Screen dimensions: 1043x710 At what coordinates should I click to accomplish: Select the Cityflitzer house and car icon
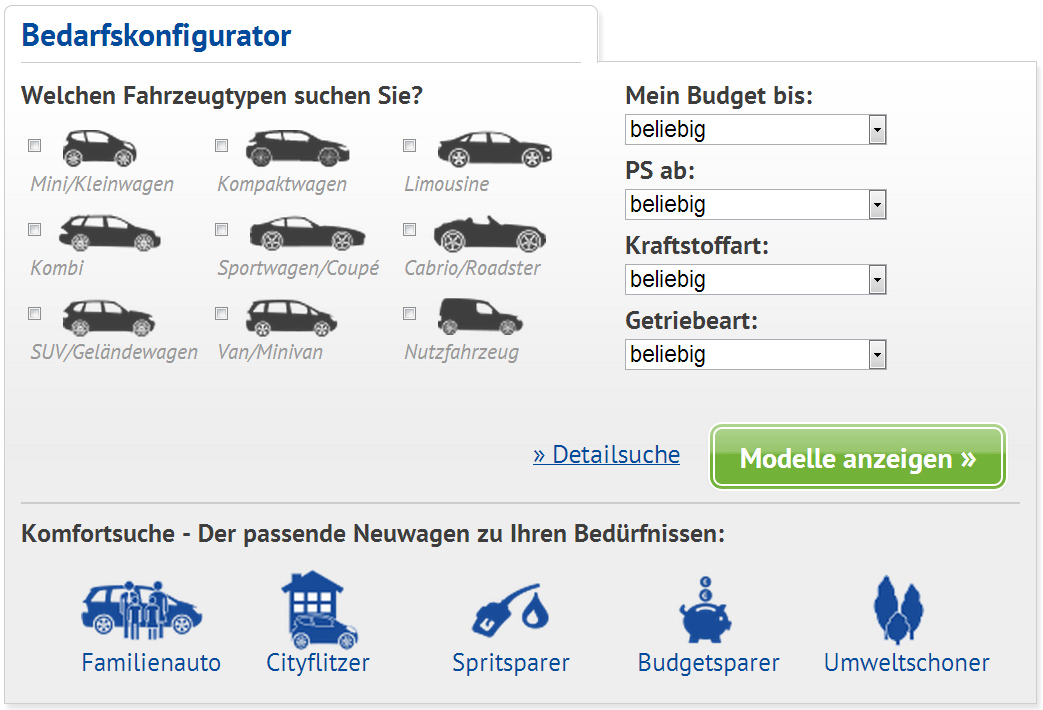[x=318, y=609]
